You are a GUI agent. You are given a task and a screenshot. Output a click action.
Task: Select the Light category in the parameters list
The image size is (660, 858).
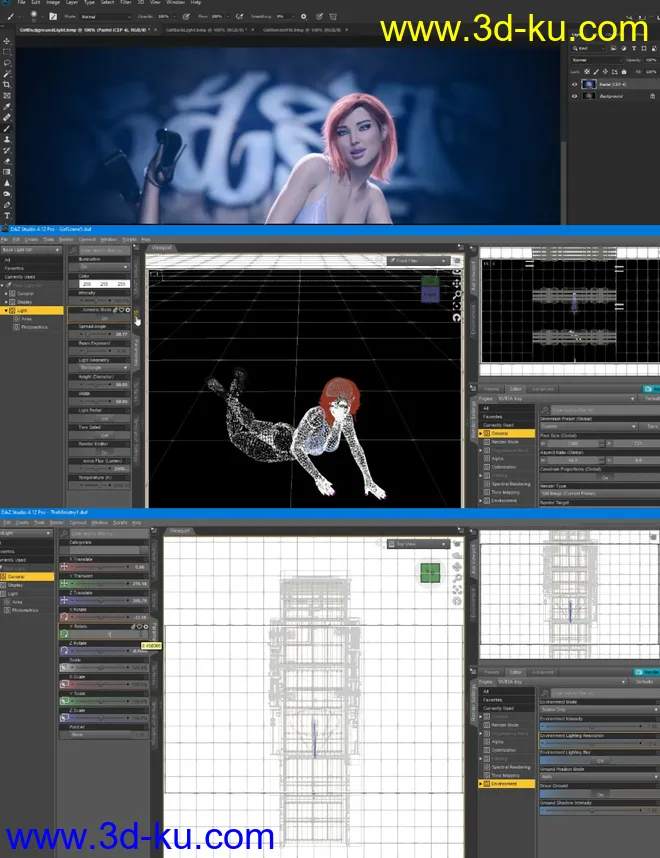point(15,594)
